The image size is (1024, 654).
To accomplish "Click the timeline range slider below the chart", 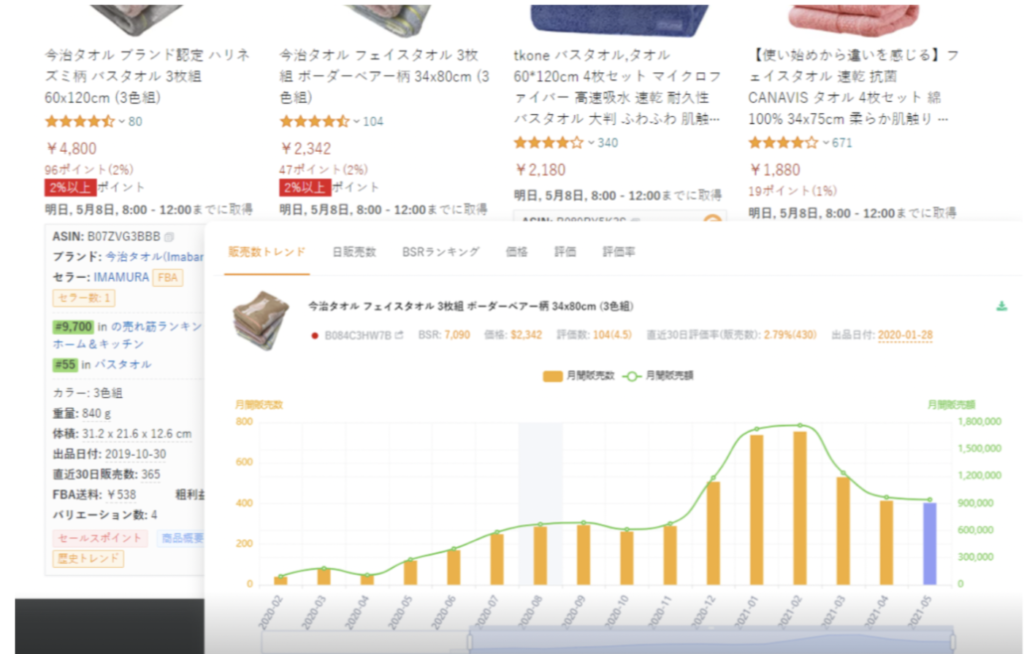I will pyautogui.click(x=710, y=640).
